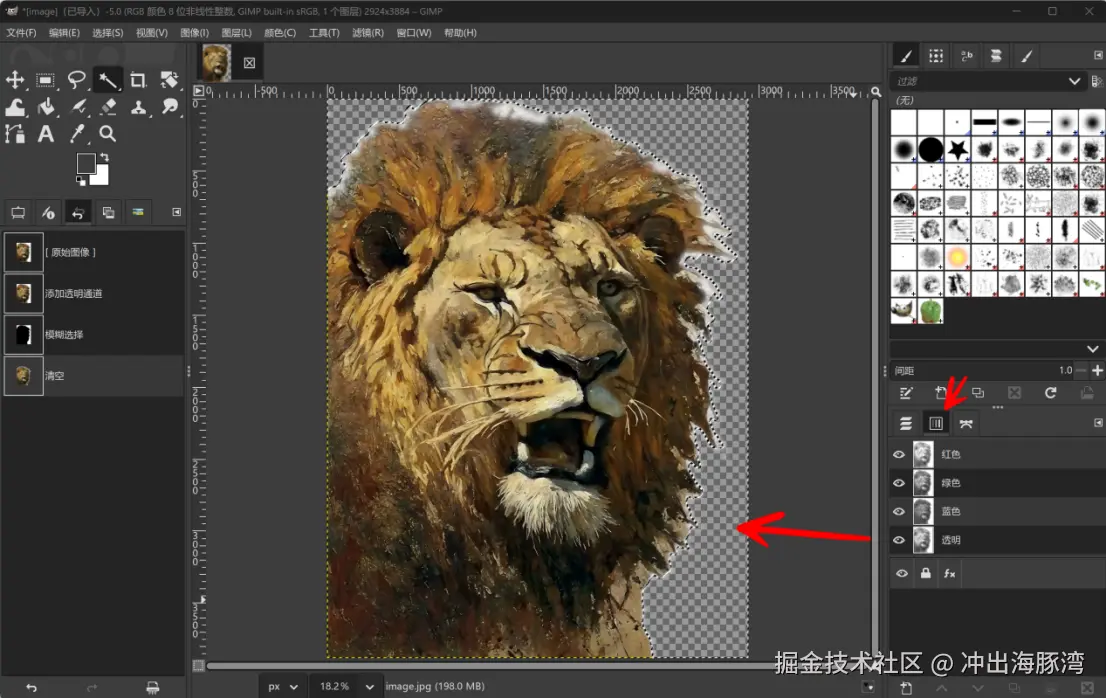Adjust the 间距 spacing slider field
This screenshot has height=698, width=1106.
pos(983,370)
